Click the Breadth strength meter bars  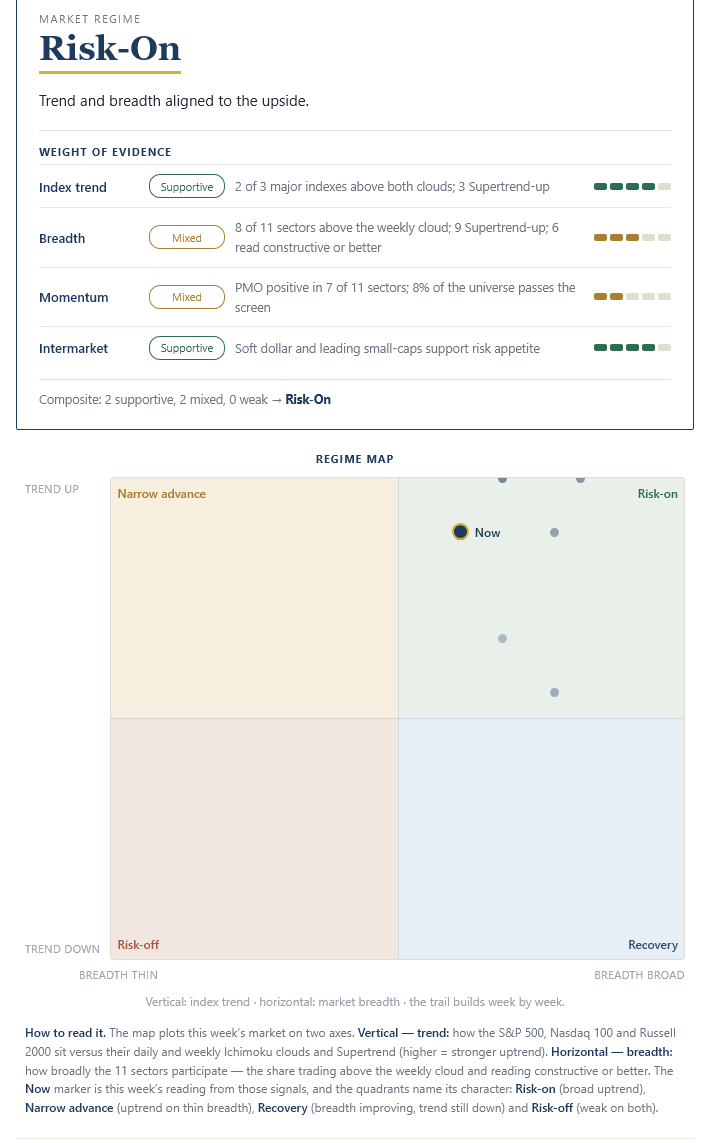[x=632, y=238]
